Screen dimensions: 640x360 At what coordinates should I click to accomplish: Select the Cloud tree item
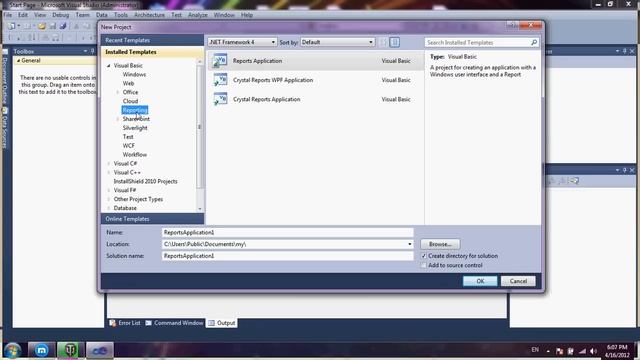tap(130, 101)
